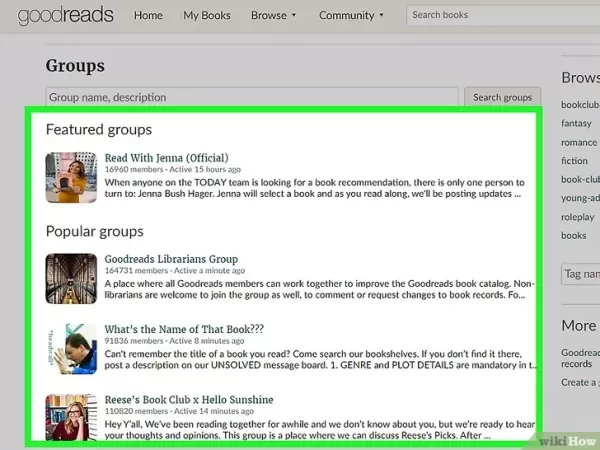Click the Search groups button
600x450 pixels.
(502, 97)
